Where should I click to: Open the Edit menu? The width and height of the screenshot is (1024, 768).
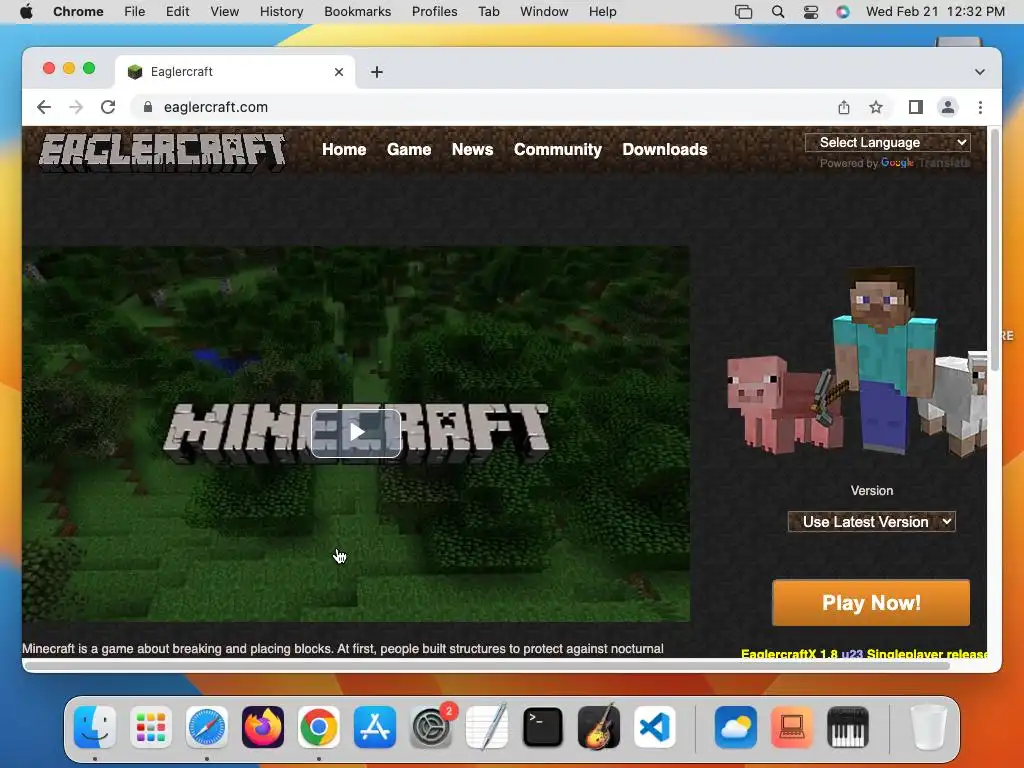(178, 12)
